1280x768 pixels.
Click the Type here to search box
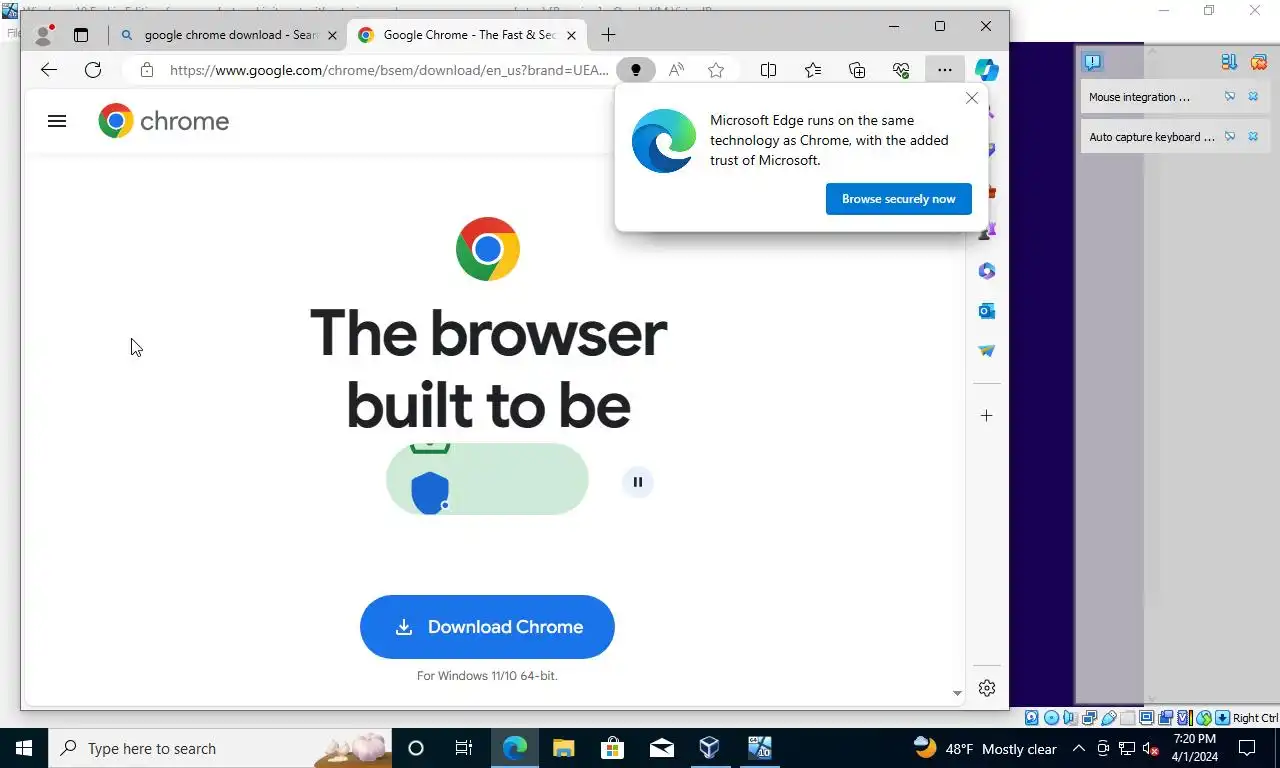point(220,748)
